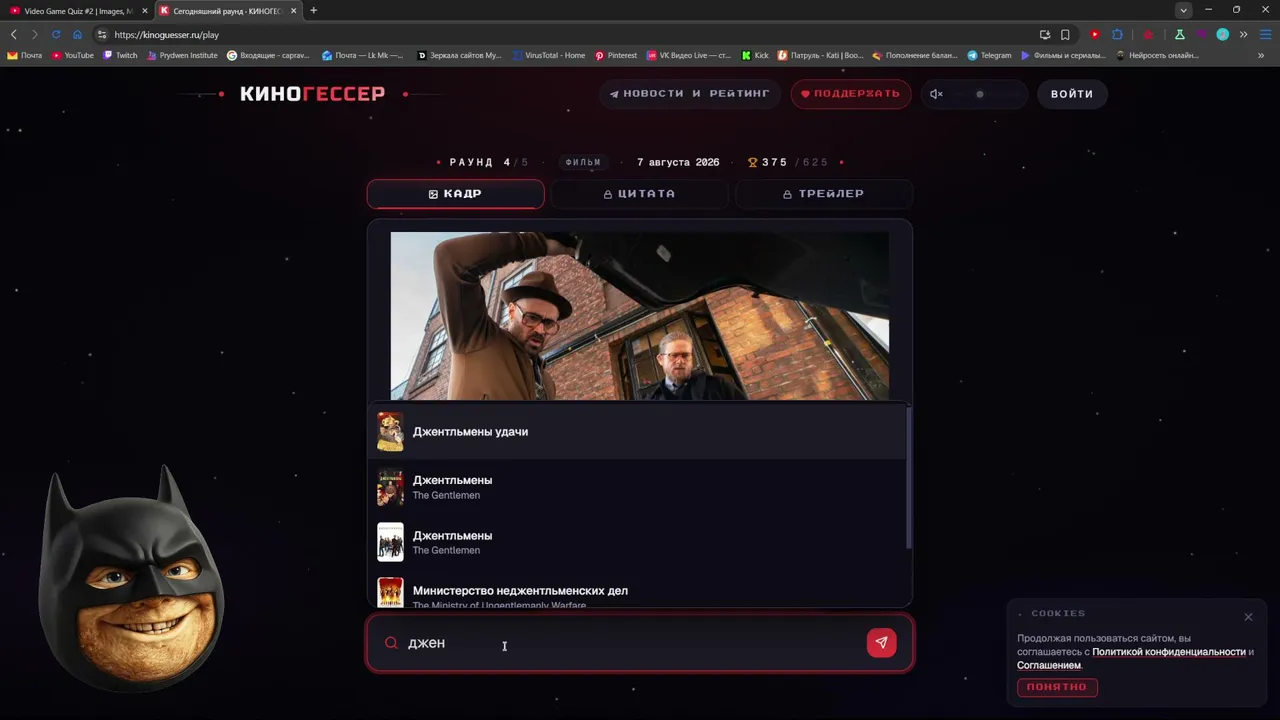Open the VirusTotal - Home bookmark
Screen dimensions: 1280x720
(548, 56)
